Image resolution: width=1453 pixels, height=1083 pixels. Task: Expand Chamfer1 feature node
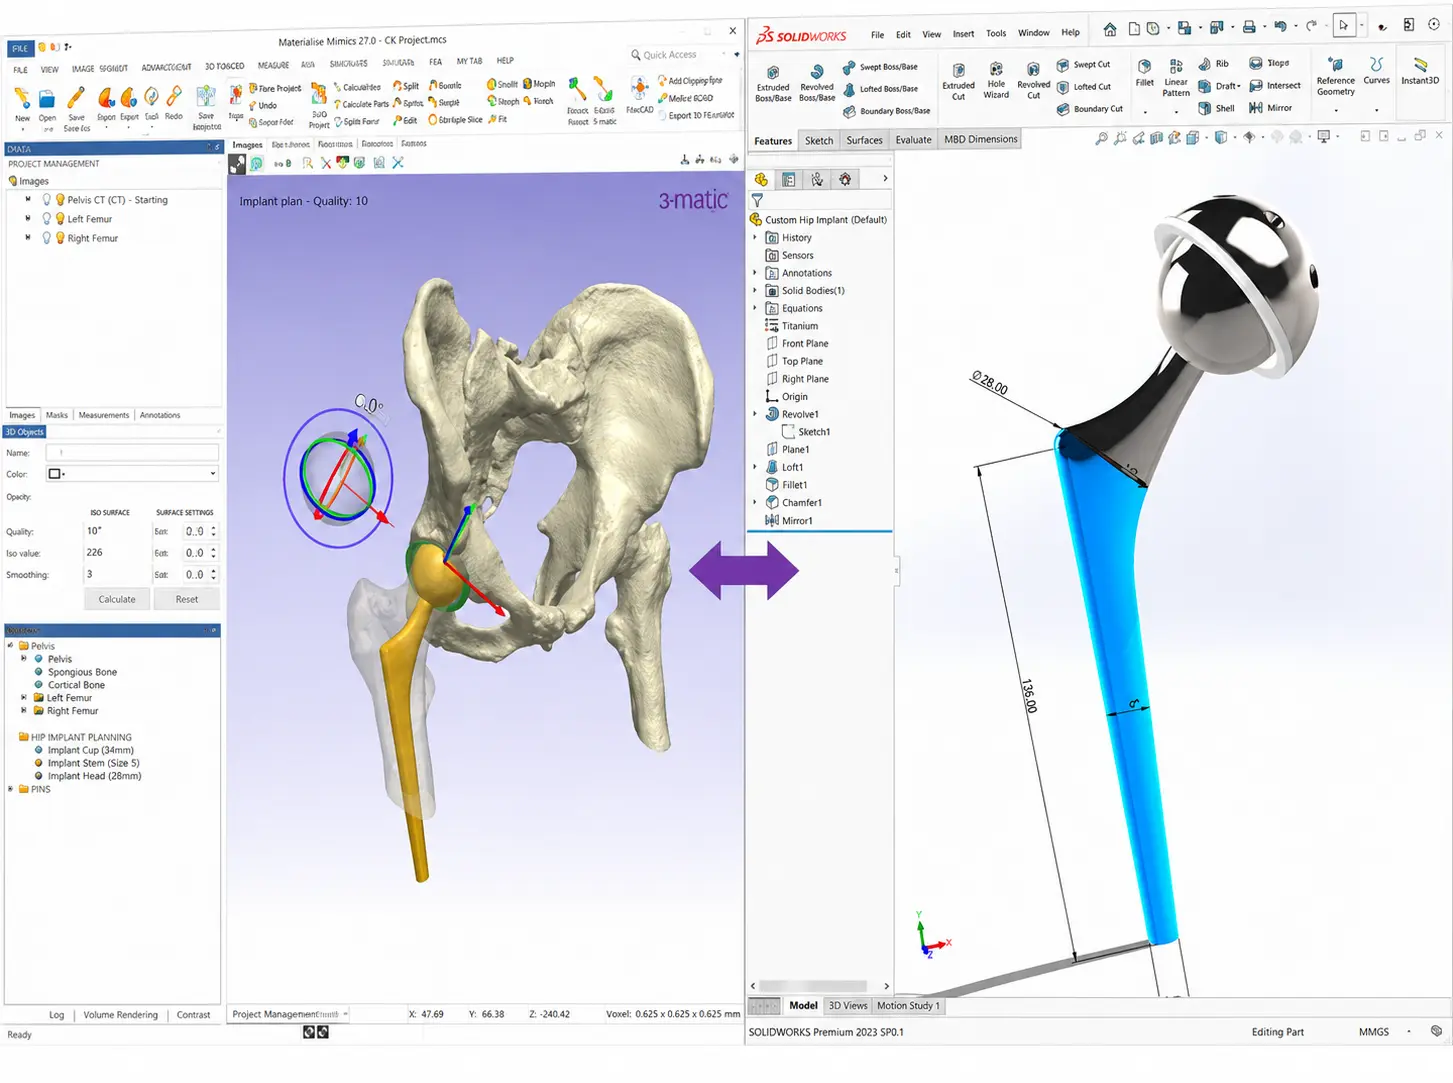pos(755,502)
